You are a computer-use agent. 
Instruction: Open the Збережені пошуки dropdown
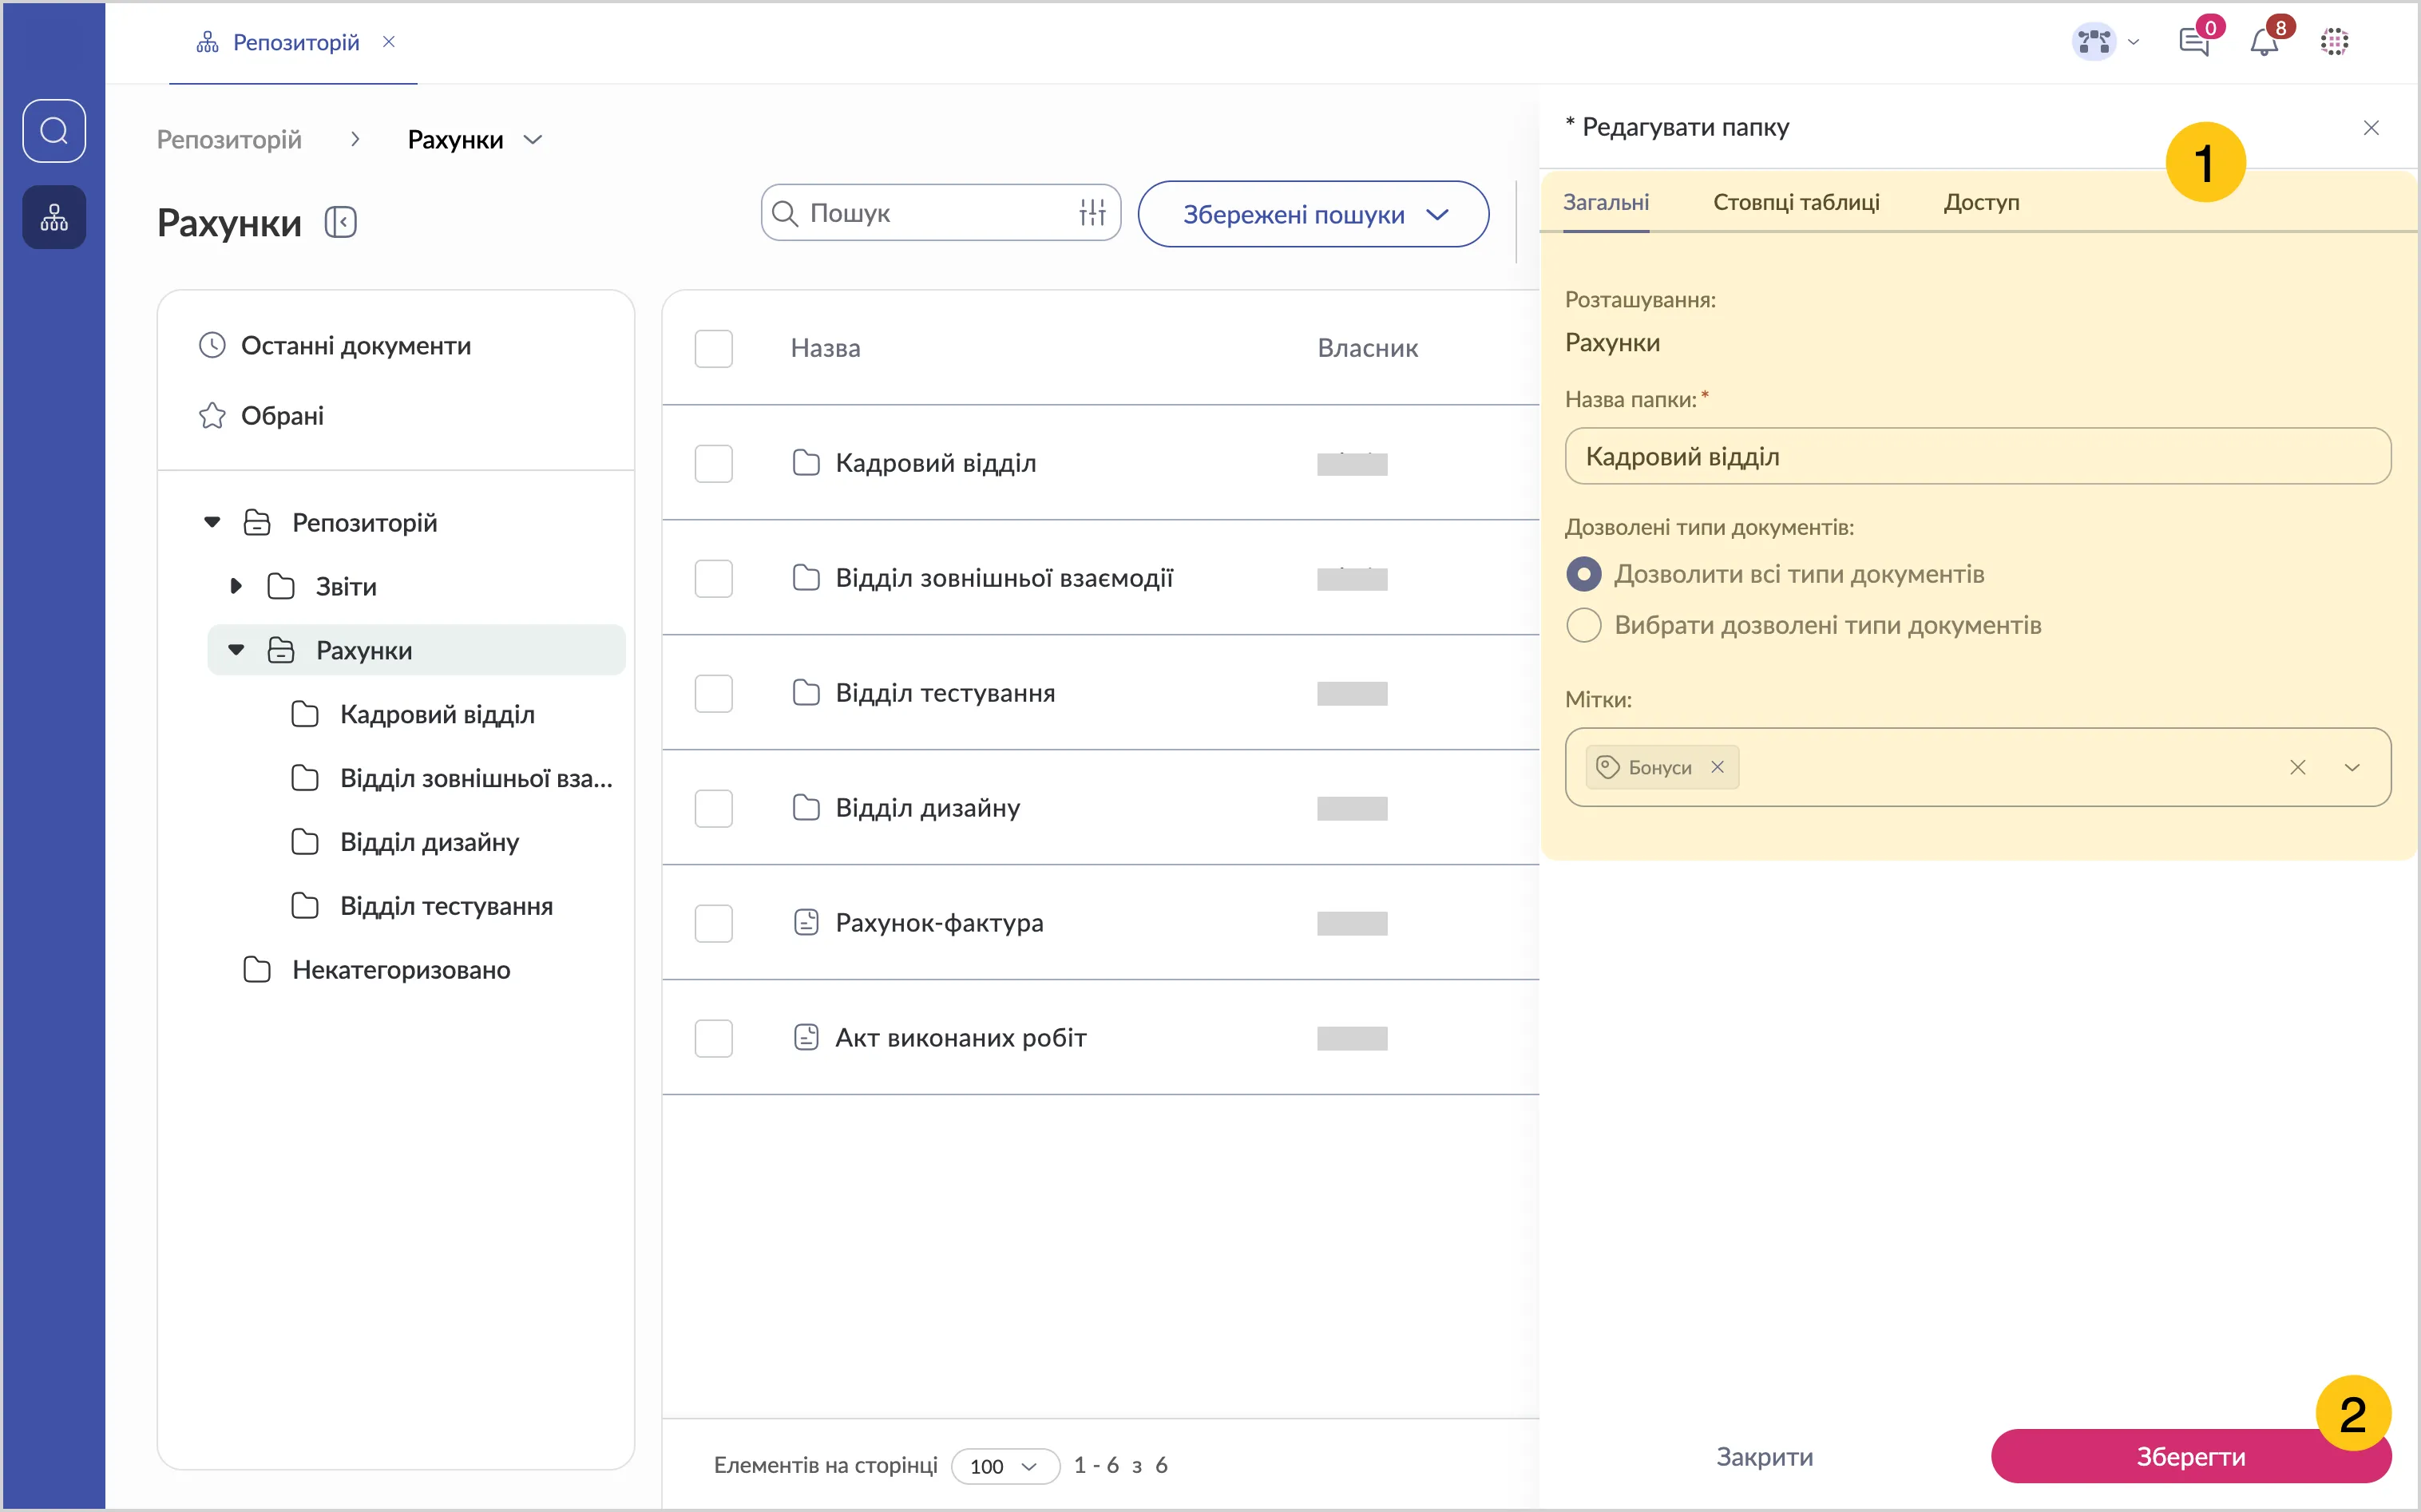pyautogui.click(x=1313, y=214)
